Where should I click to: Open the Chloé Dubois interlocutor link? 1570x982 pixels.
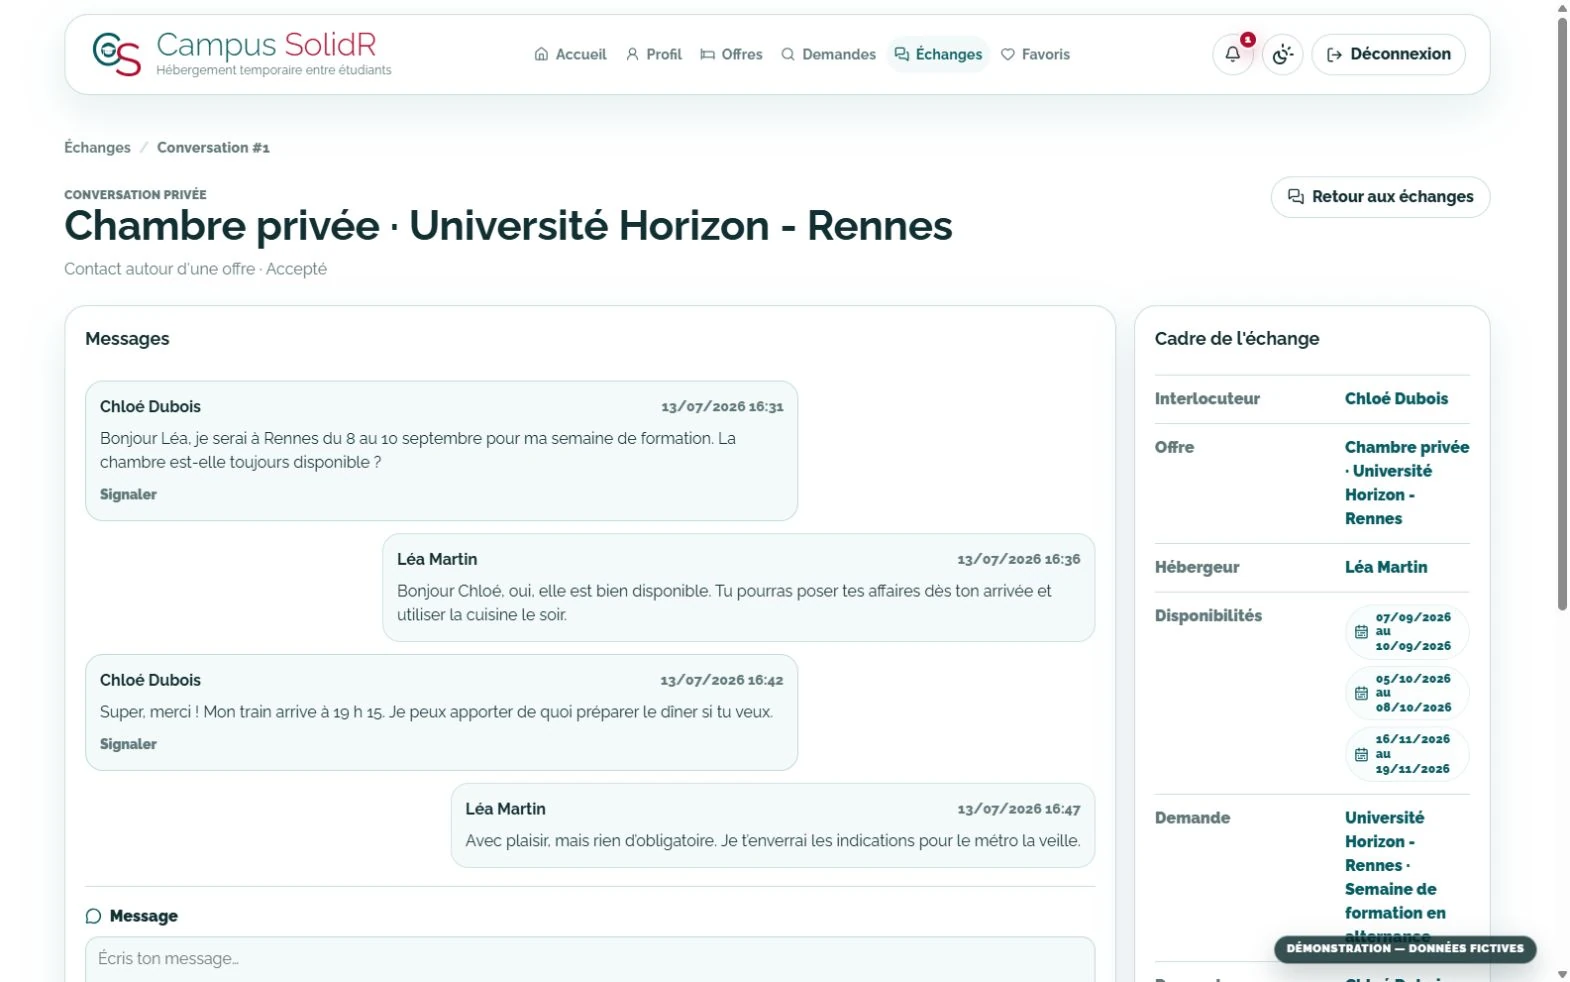click(1396, 398)
